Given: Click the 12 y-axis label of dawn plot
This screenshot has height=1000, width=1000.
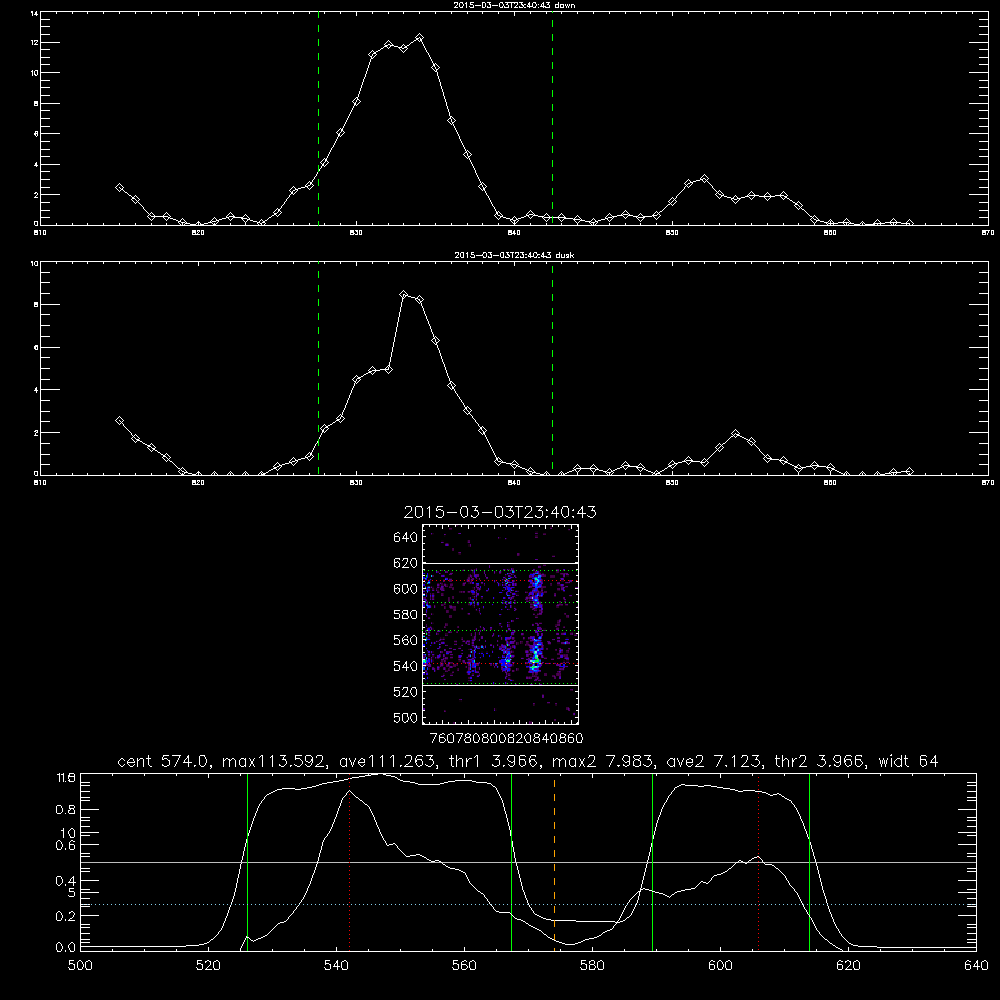Looking at the screenshot, I should (34, 43).
